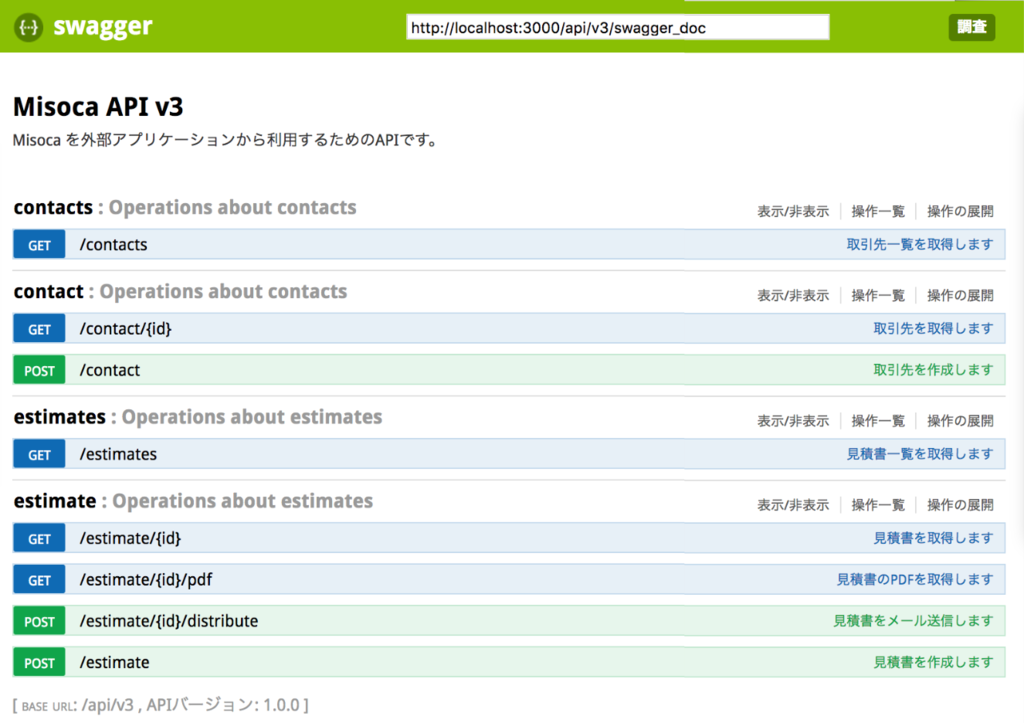1024x723 pixels.
Task: Click the green 調査 explore button
Action: 972,27
